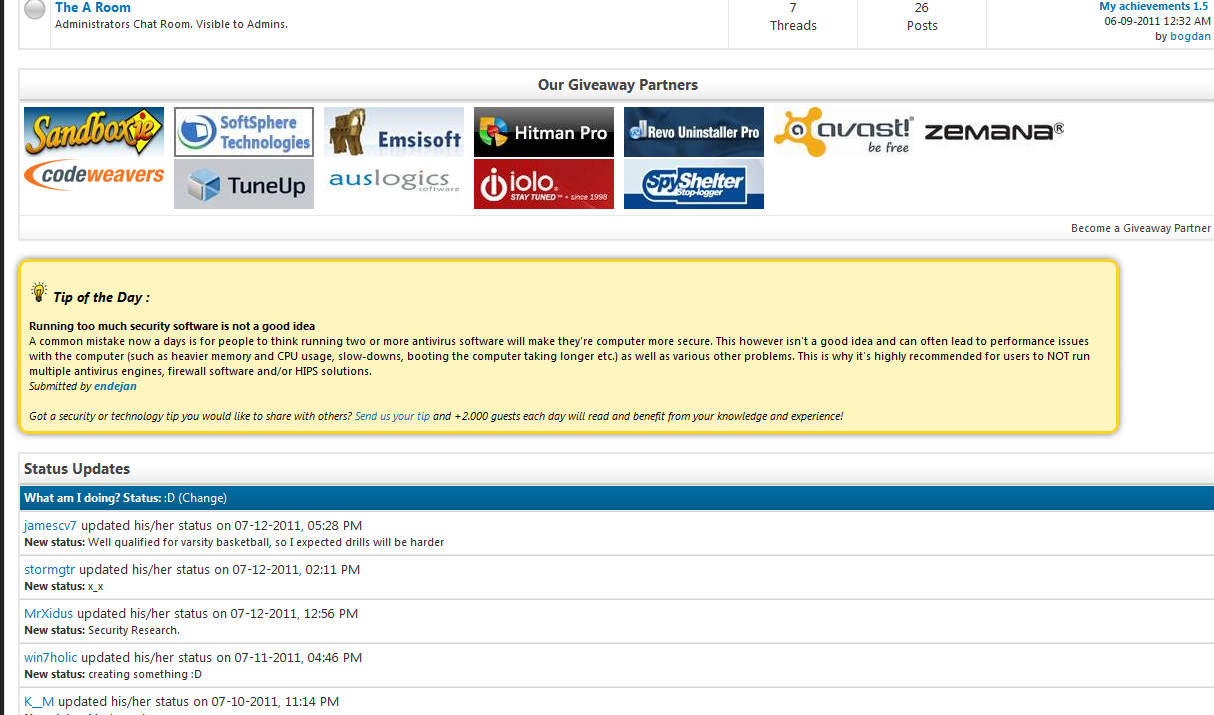Click the Tip of the Day lightbulb icon
This screenshot has height=715, width=1214.
pyautogui.click(x=39, y=292)
